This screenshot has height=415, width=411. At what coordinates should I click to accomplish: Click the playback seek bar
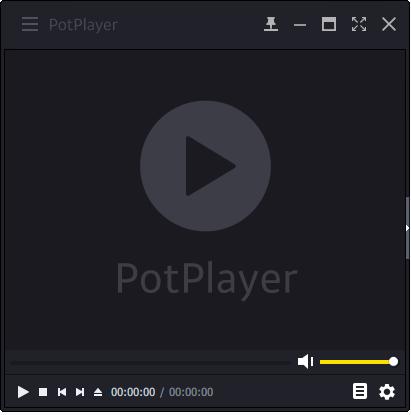tap(151, 362)
